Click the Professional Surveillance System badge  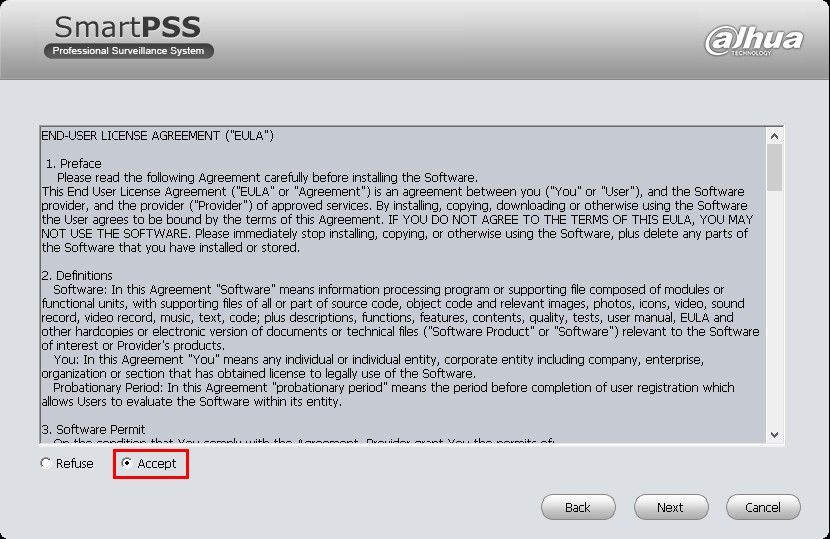tap(129, 51)
